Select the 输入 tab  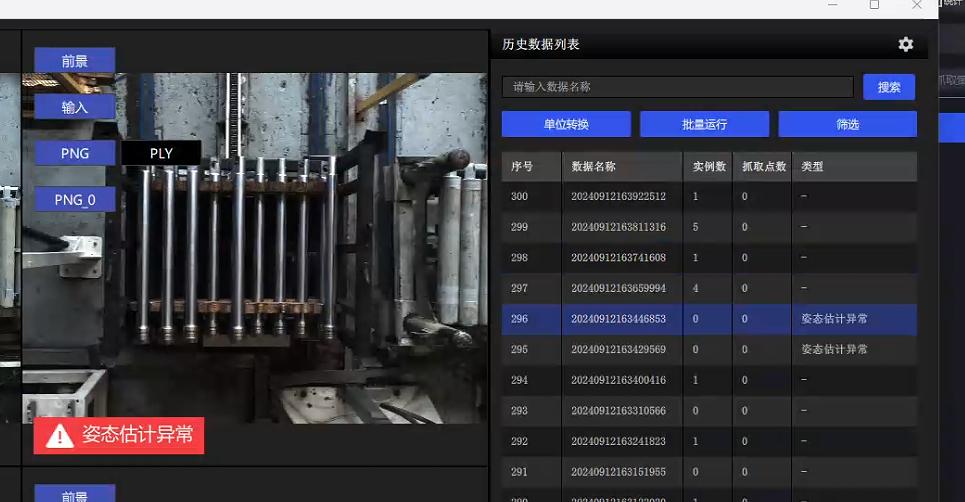74,107
